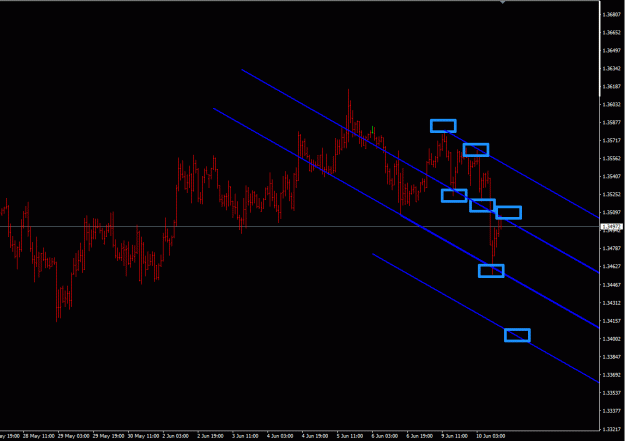The height and width of the screenshot is (441, 625).
Task: Click the 1.36342 price scale label
Action: click(612, 69)
